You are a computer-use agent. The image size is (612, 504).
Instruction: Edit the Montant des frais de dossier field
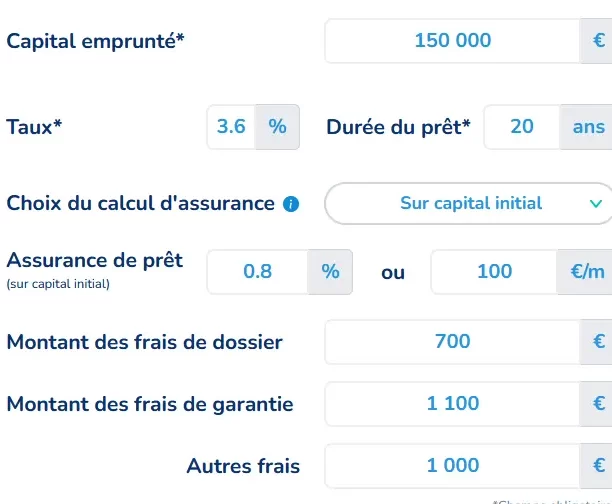(x=452, y=342)
